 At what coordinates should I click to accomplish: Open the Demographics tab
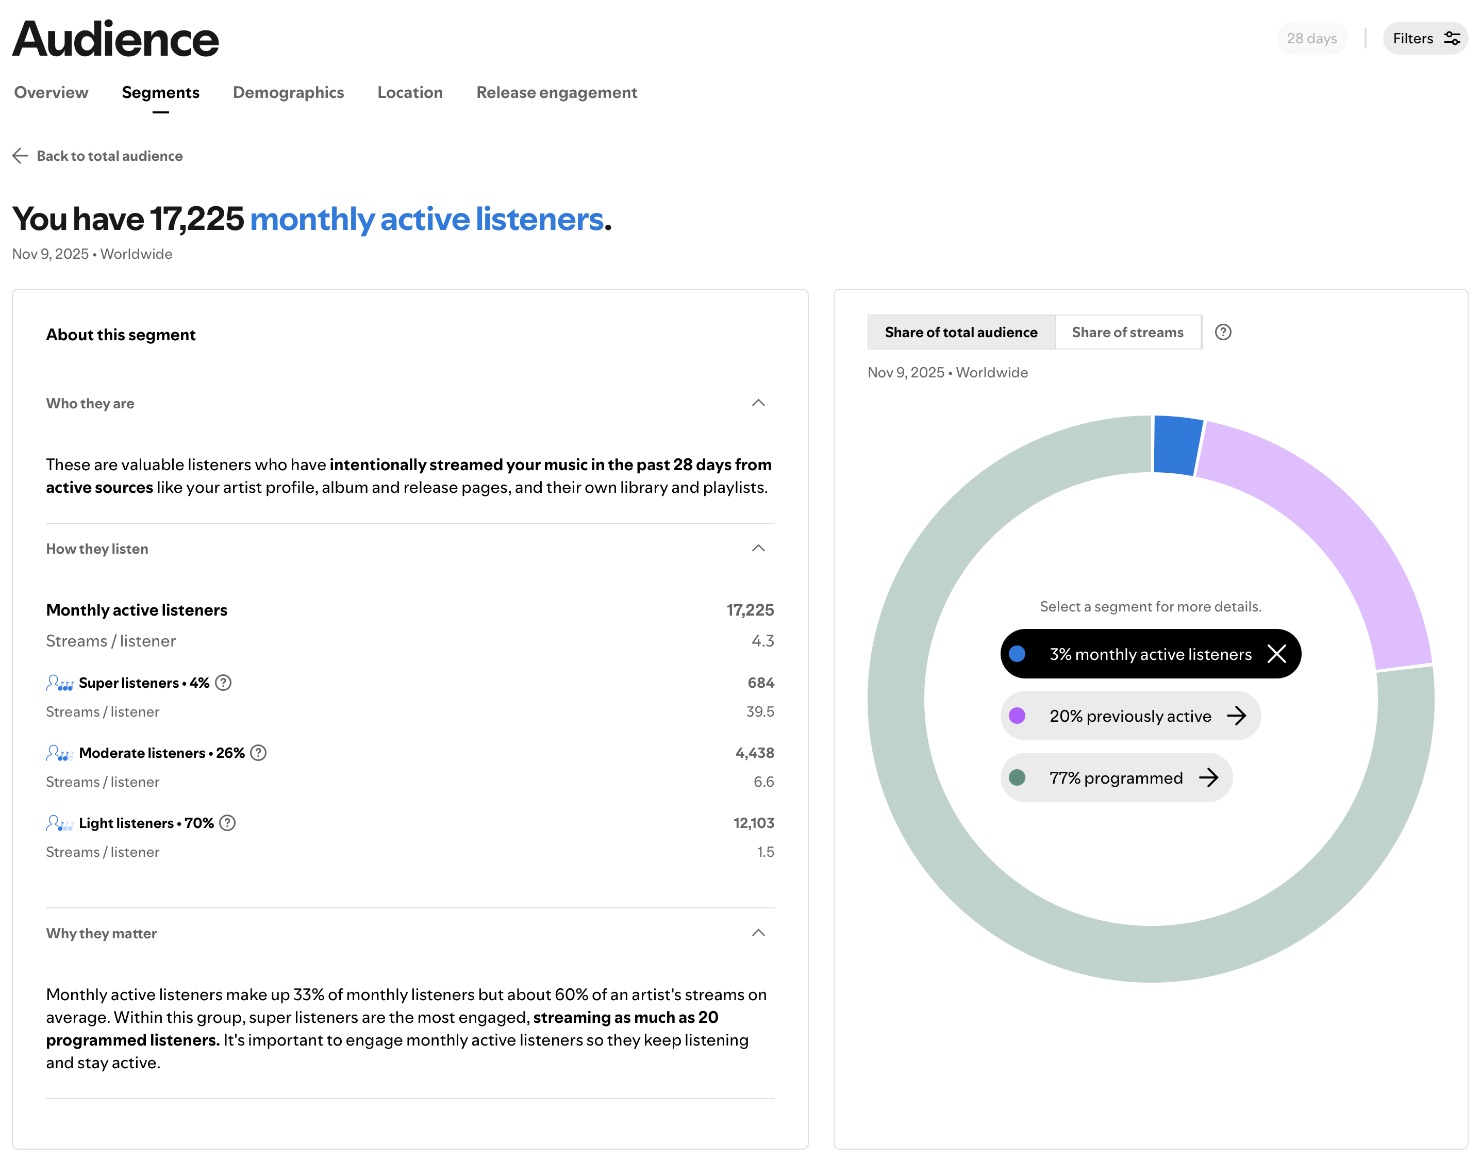[288, 93]
